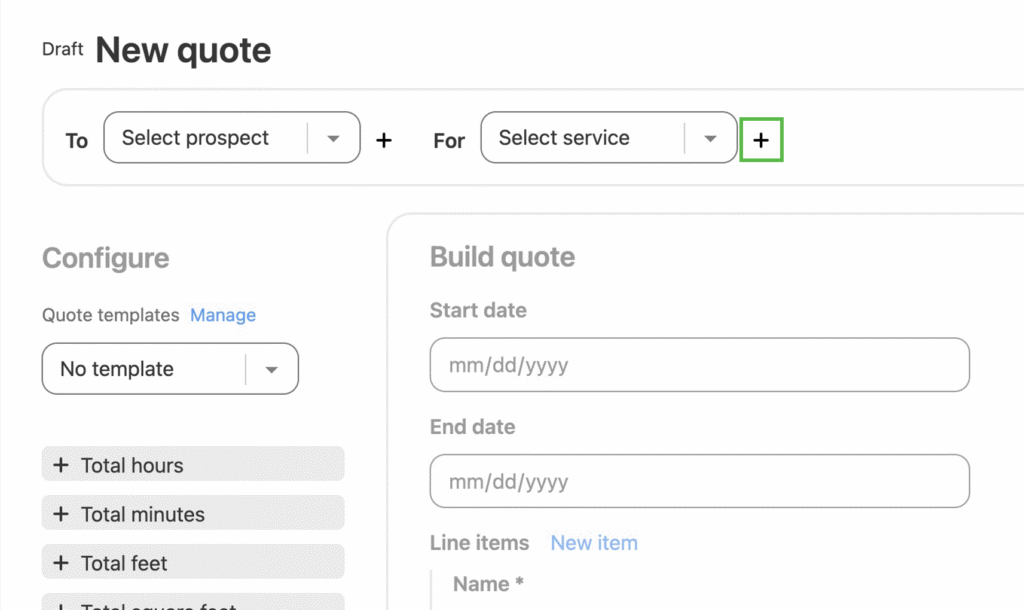
Task: Expand the Select prospect dropdown arrow
Action: [x=334, y=139]
